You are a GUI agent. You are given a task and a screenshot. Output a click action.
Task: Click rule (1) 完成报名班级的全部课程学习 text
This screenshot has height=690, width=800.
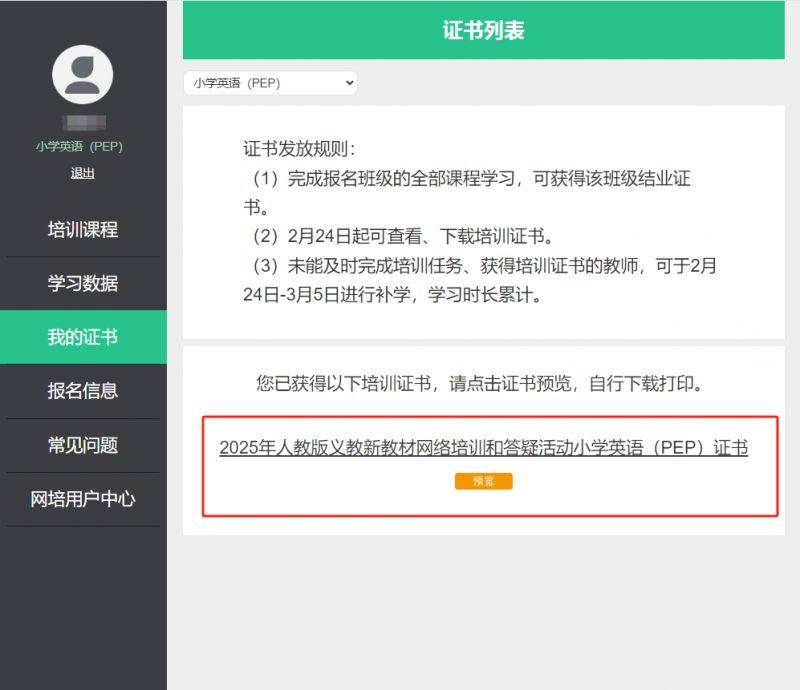pos(467,192)
